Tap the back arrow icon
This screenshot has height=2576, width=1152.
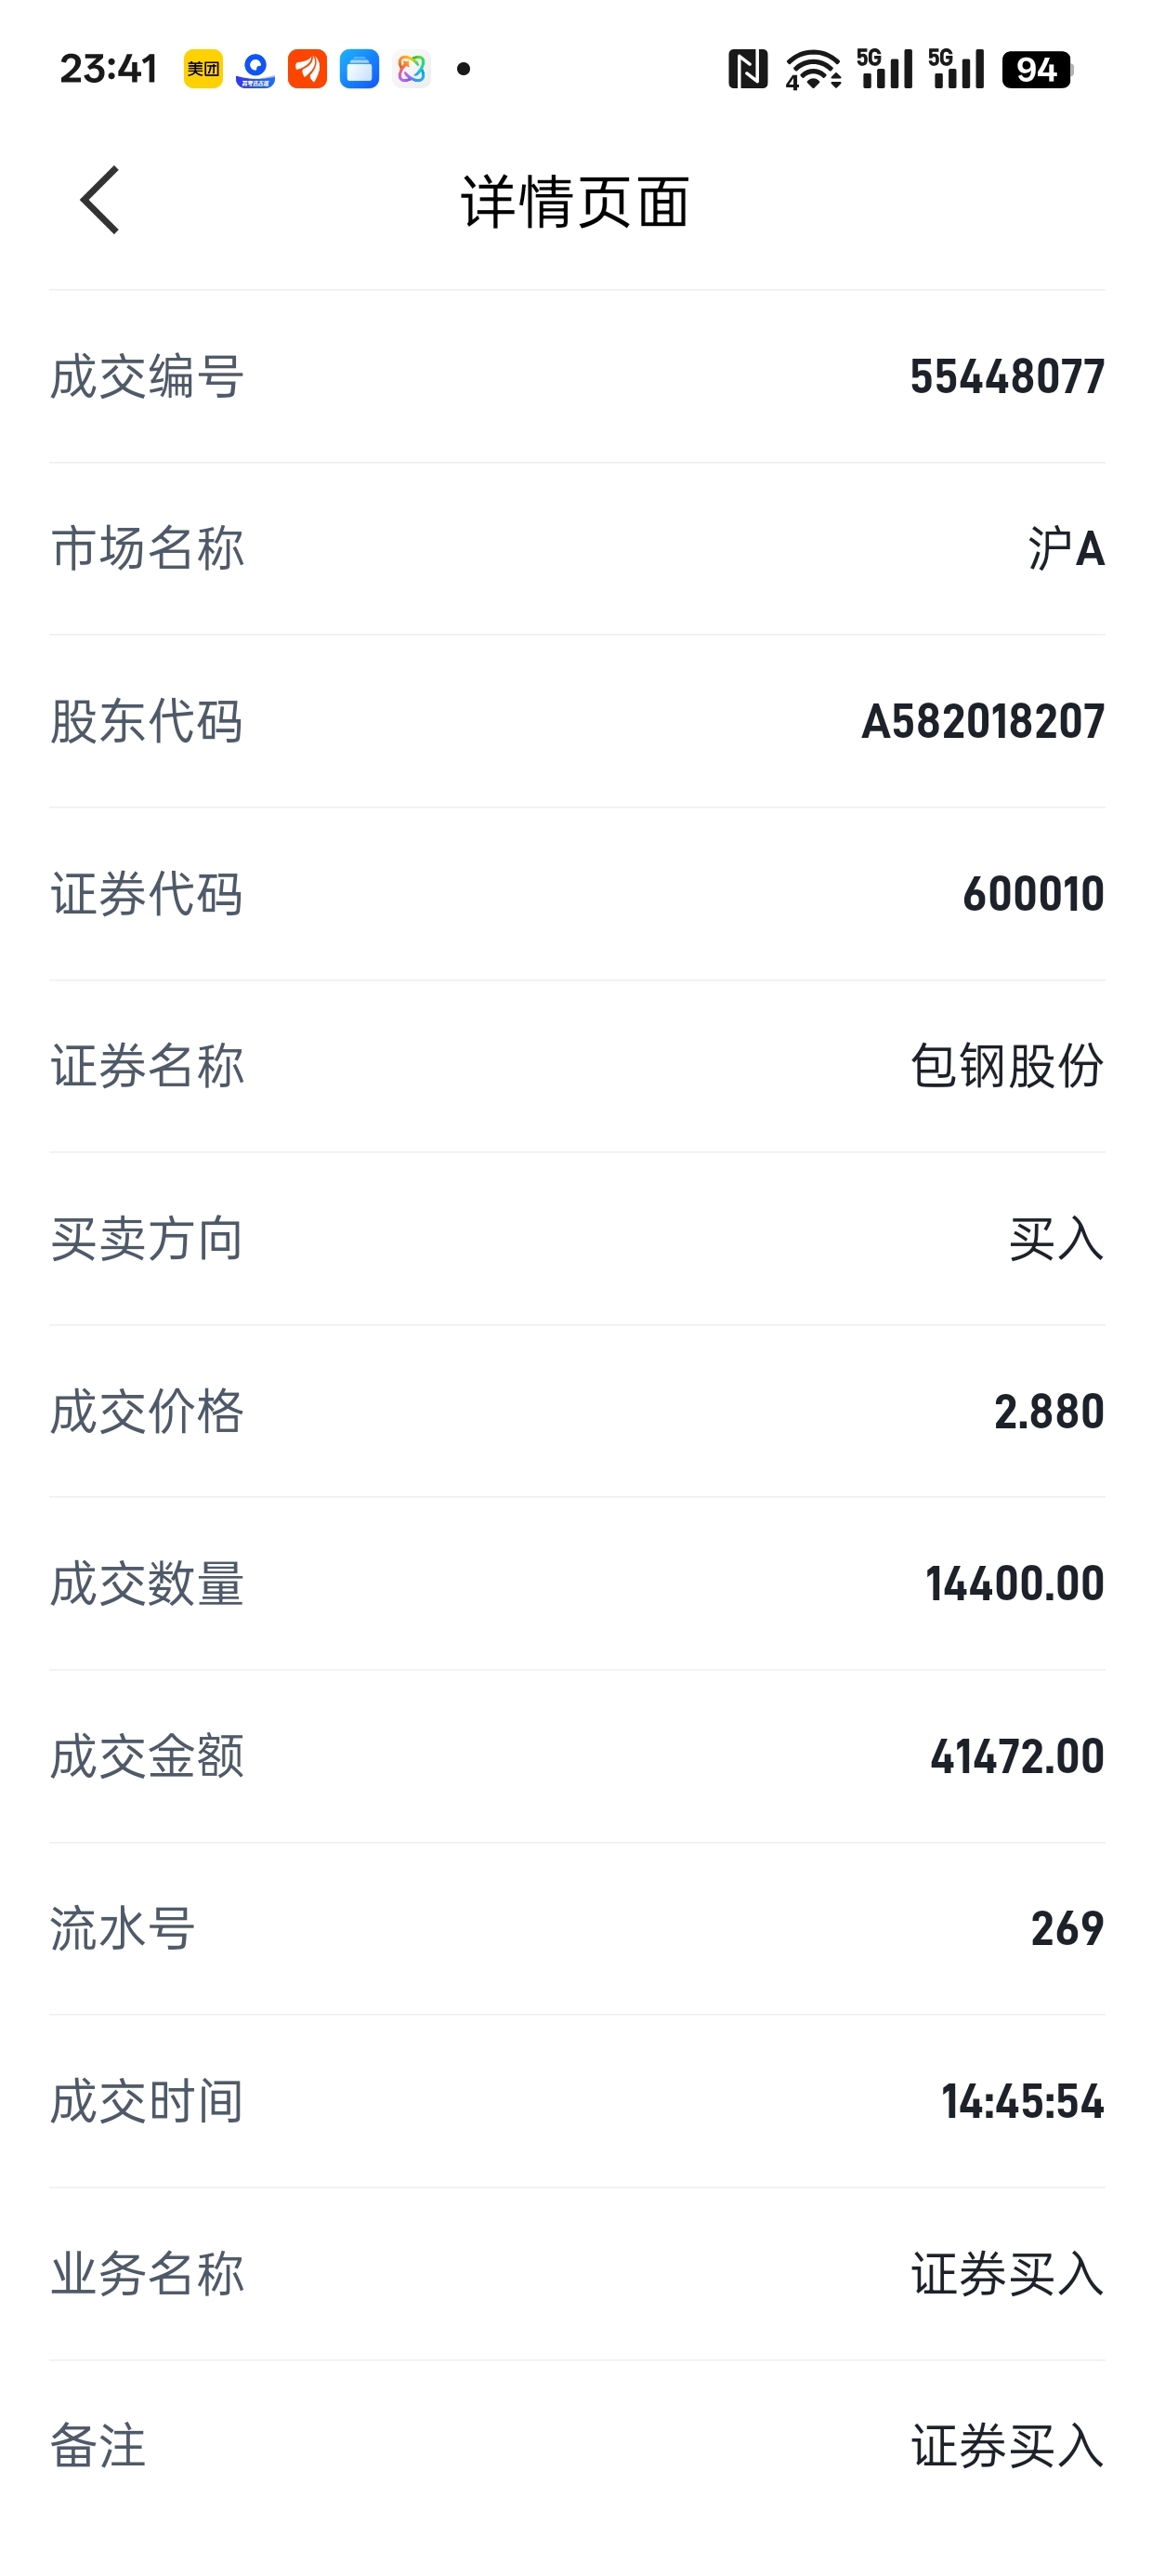(x=100, y=200)
